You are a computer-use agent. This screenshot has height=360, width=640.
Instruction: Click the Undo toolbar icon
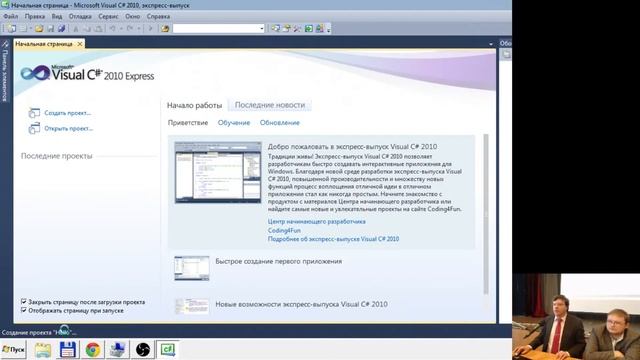(113, 29)
